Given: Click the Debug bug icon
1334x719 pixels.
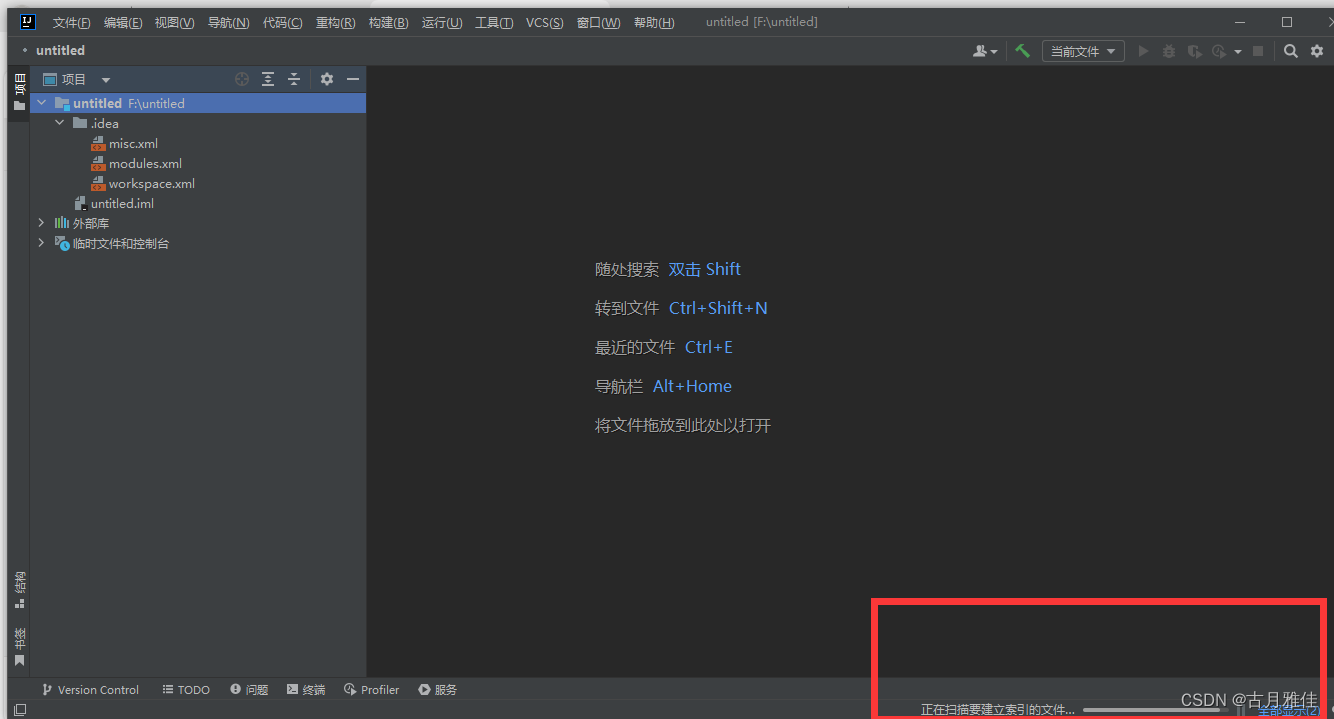Looking at the screenshot, I should 1168,50.
